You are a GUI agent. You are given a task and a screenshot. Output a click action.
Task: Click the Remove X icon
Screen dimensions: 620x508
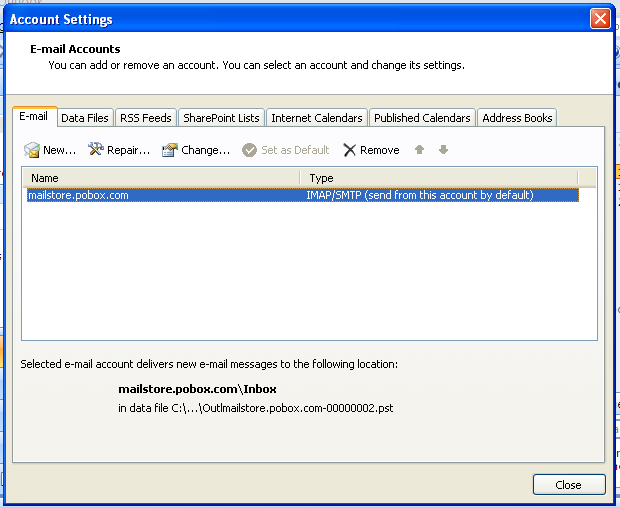tap(350, 150)
